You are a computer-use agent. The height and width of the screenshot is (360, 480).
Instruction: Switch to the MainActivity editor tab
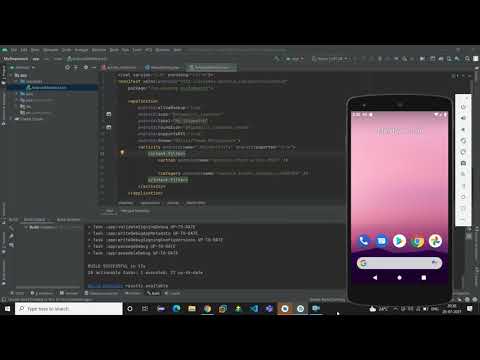click(164, 68)
